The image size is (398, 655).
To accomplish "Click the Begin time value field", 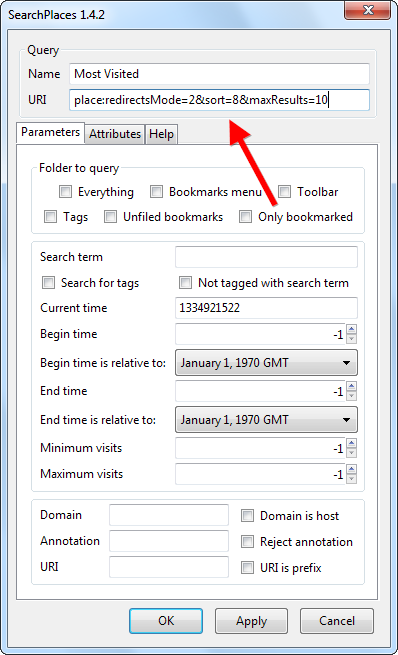I will (x=261, y=334).
